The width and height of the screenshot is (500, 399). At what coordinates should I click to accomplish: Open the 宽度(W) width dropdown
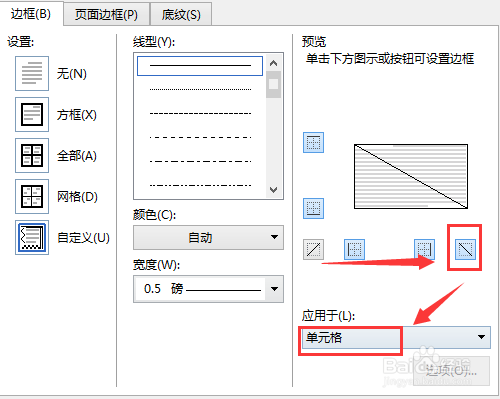tap(208, 289)
